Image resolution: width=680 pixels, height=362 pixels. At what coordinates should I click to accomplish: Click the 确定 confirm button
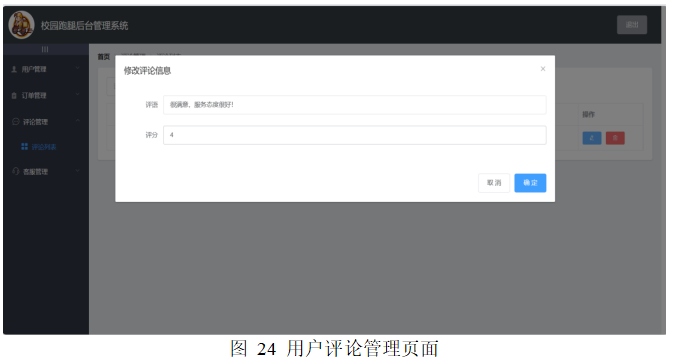coord(530,183)
